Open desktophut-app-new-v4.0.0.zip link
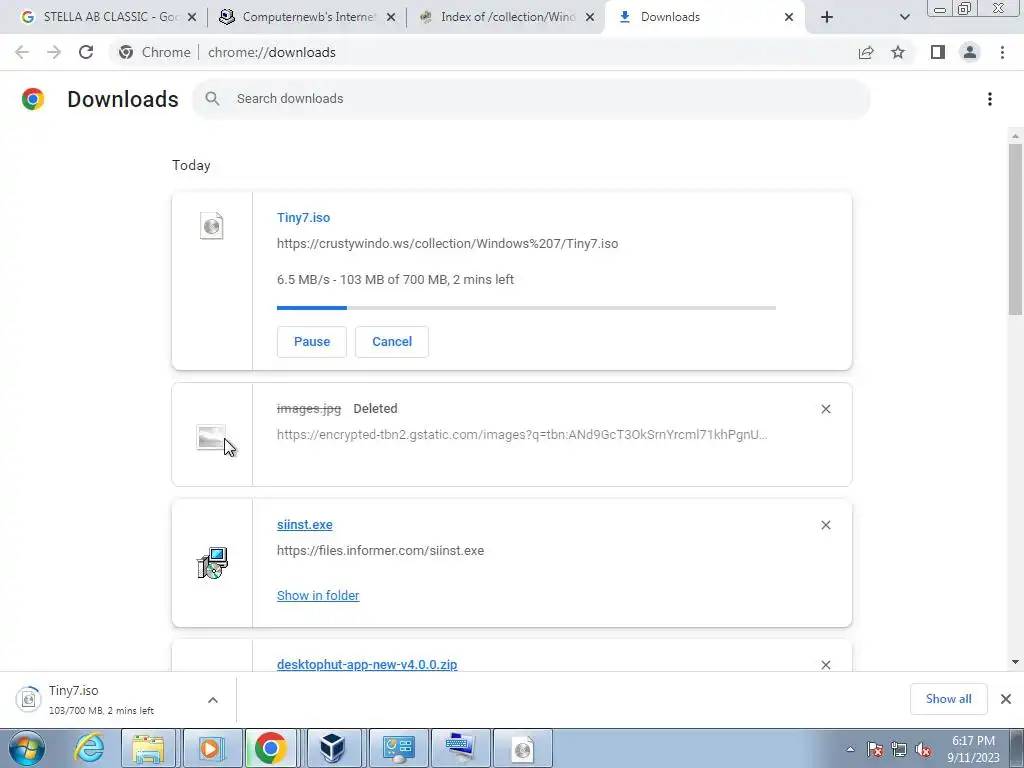 [367, 664]
